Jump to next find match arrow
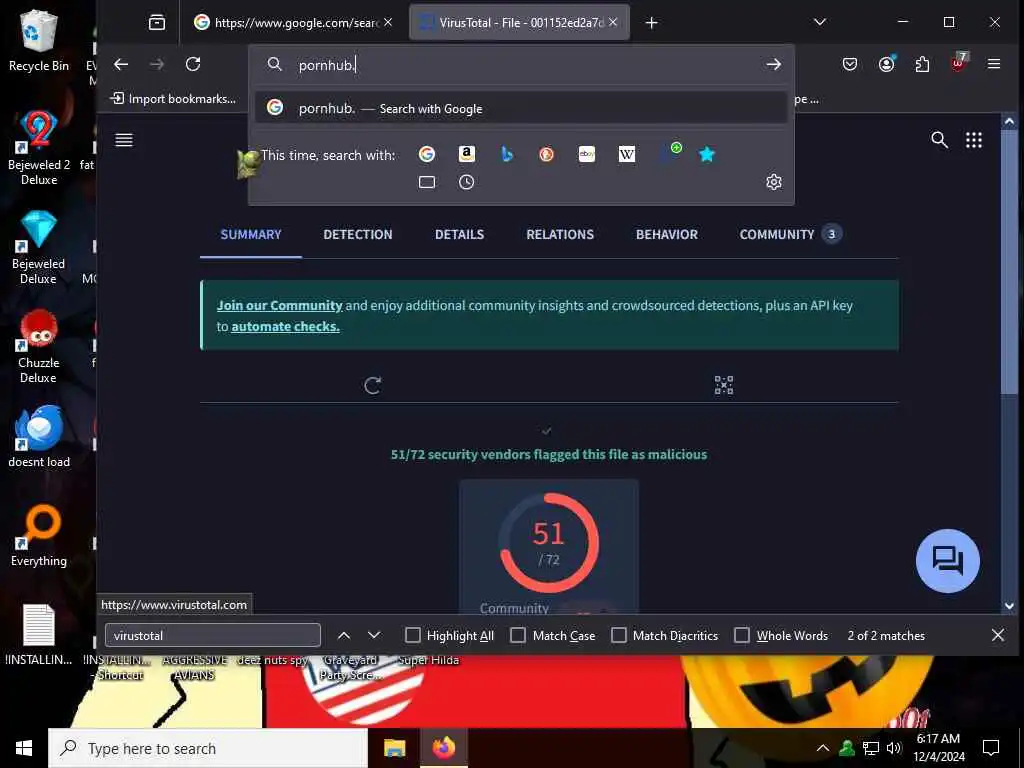Screen dimensions: 1024x768 point(374,635)
